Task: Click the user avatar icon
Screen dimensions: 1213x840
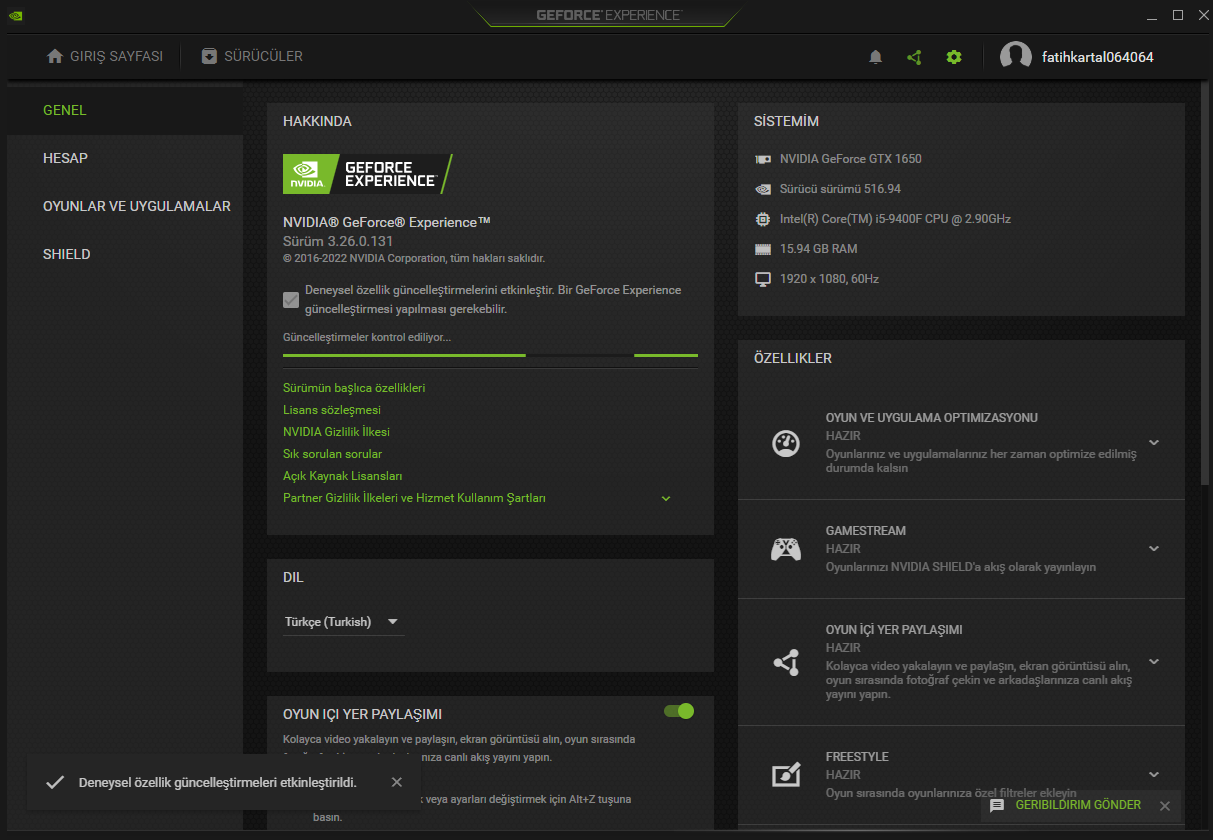Action: click(x=1016, y=57)
